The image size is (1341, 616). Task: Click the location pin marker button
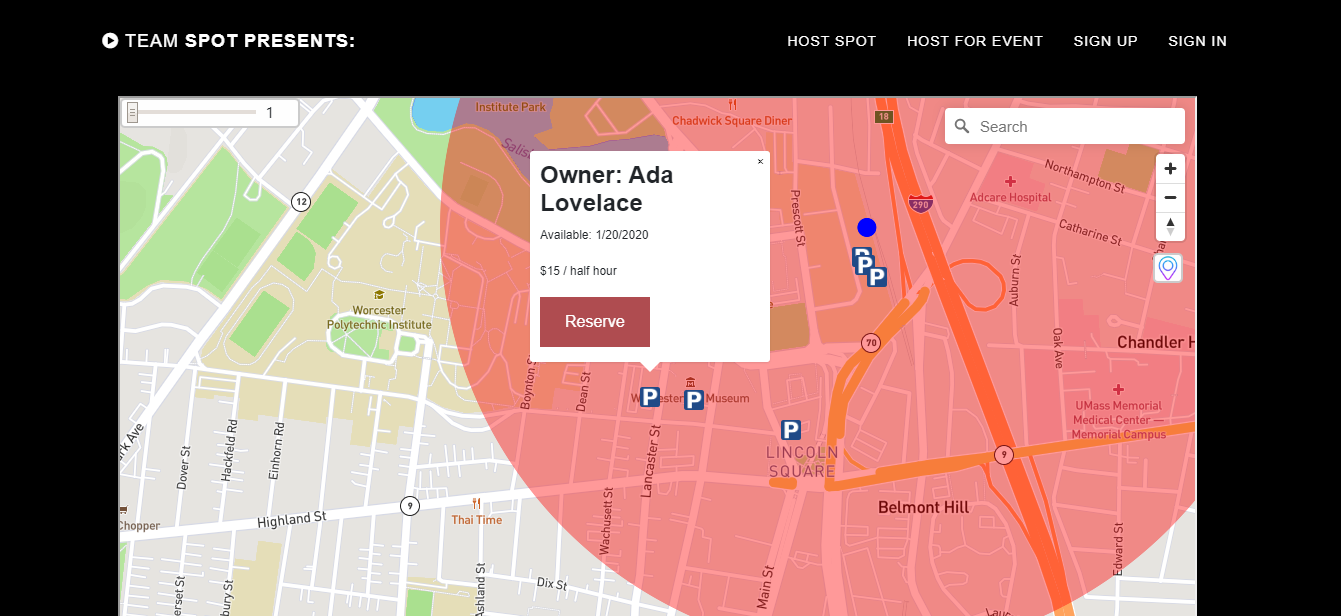pos(1168,268)
